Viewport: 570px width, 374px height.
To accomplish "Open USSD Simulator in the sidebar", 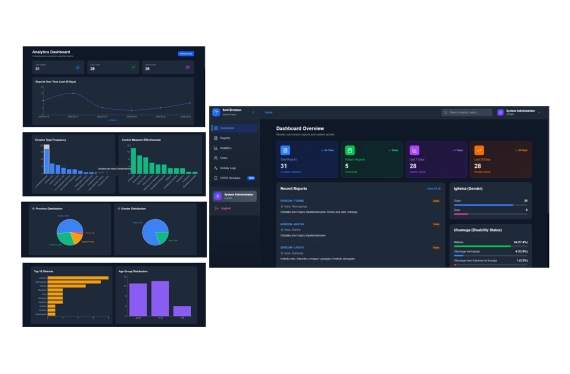I will [234, 178].
